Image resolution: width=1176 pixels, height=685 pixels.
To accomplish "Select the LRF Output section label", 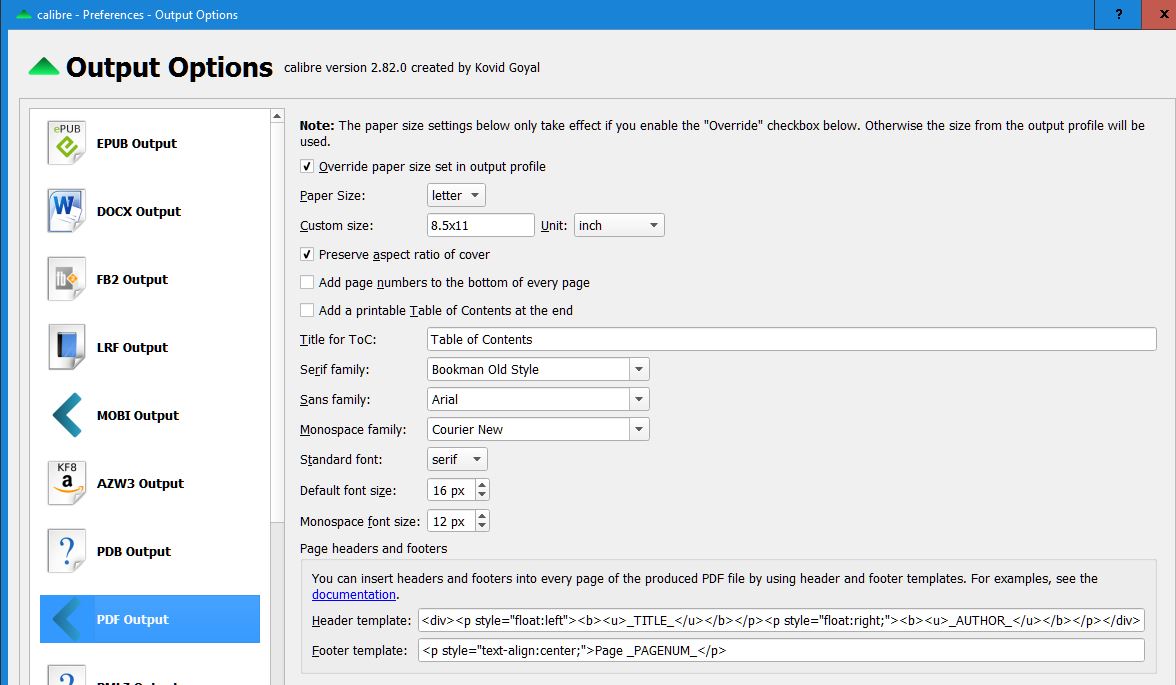I will click(132, 347).
